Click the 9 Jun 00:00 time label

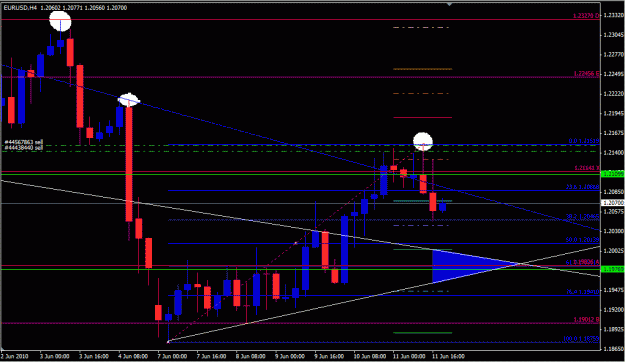pos(290,356)
